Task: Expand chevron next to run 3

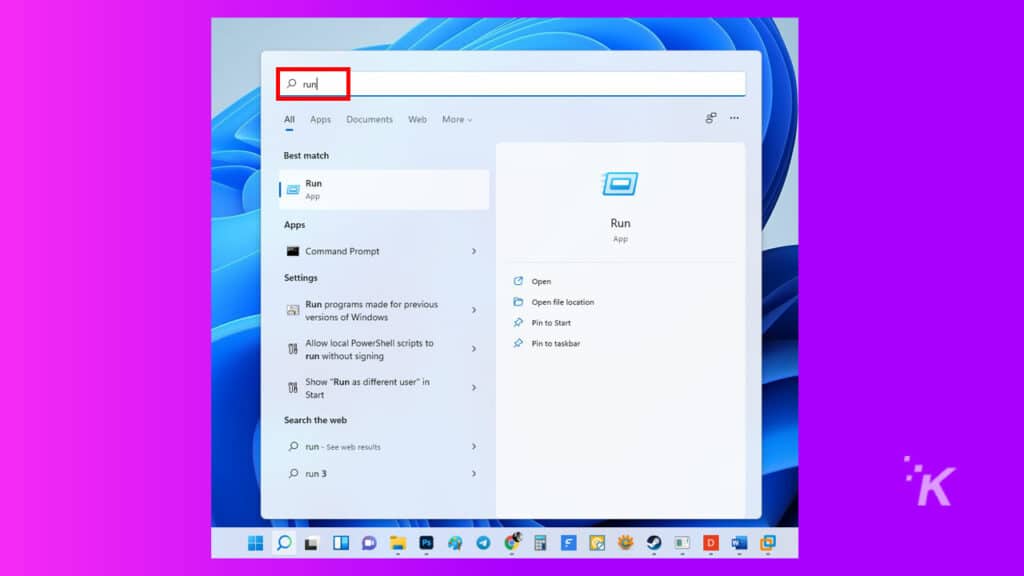Action: 474,473
